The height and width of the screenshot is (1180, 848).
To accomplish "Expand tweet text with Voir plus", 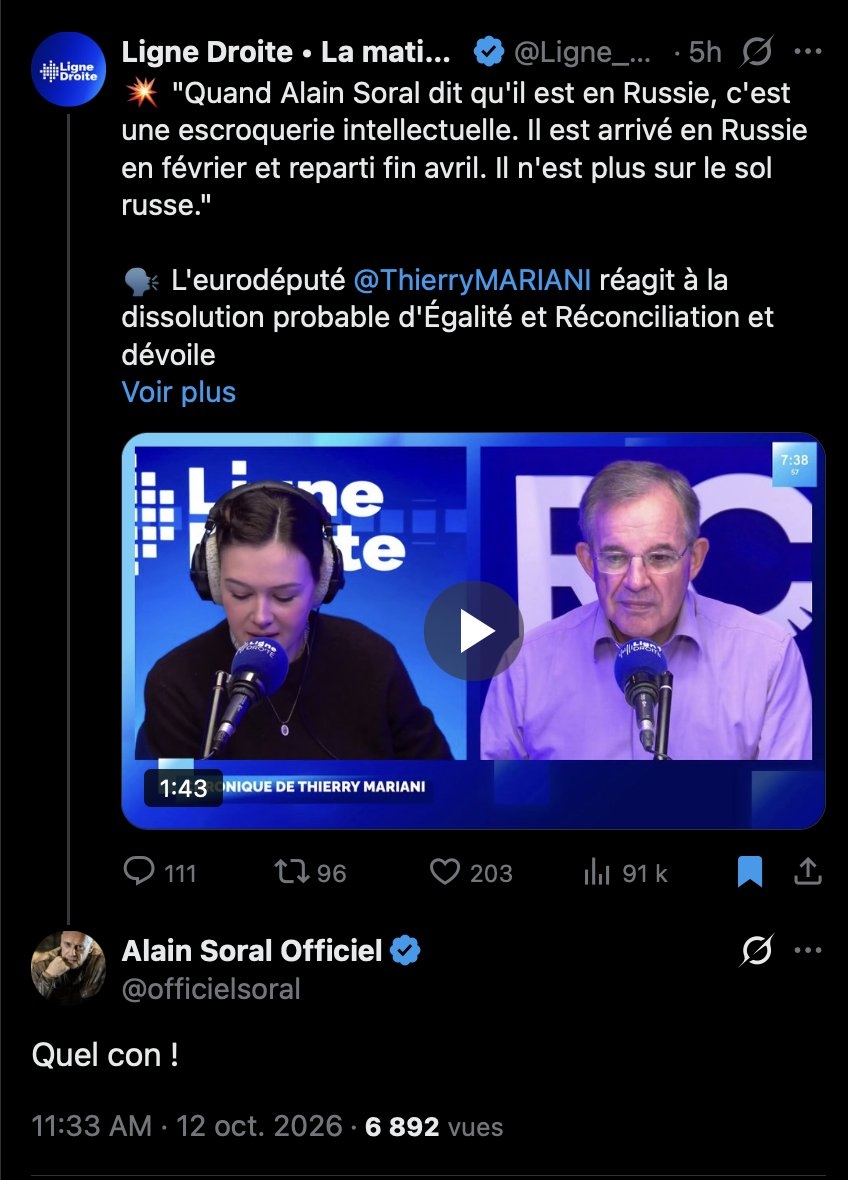I will [x=179, y=392].
